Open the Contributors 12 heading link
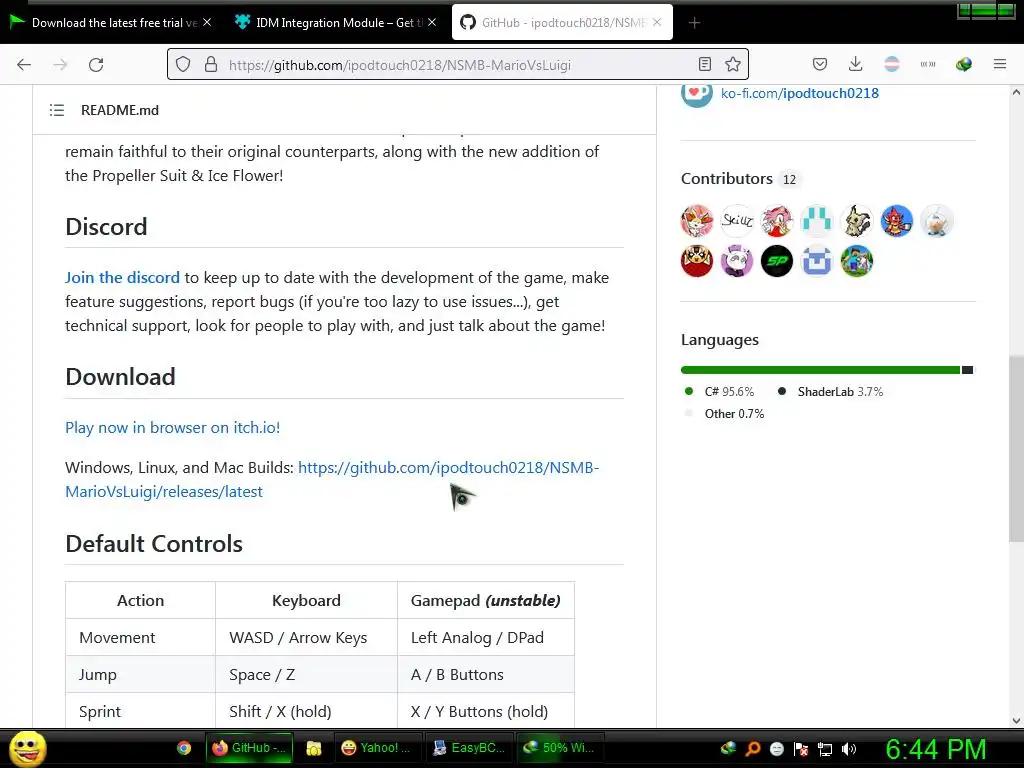 coord(739,179)
